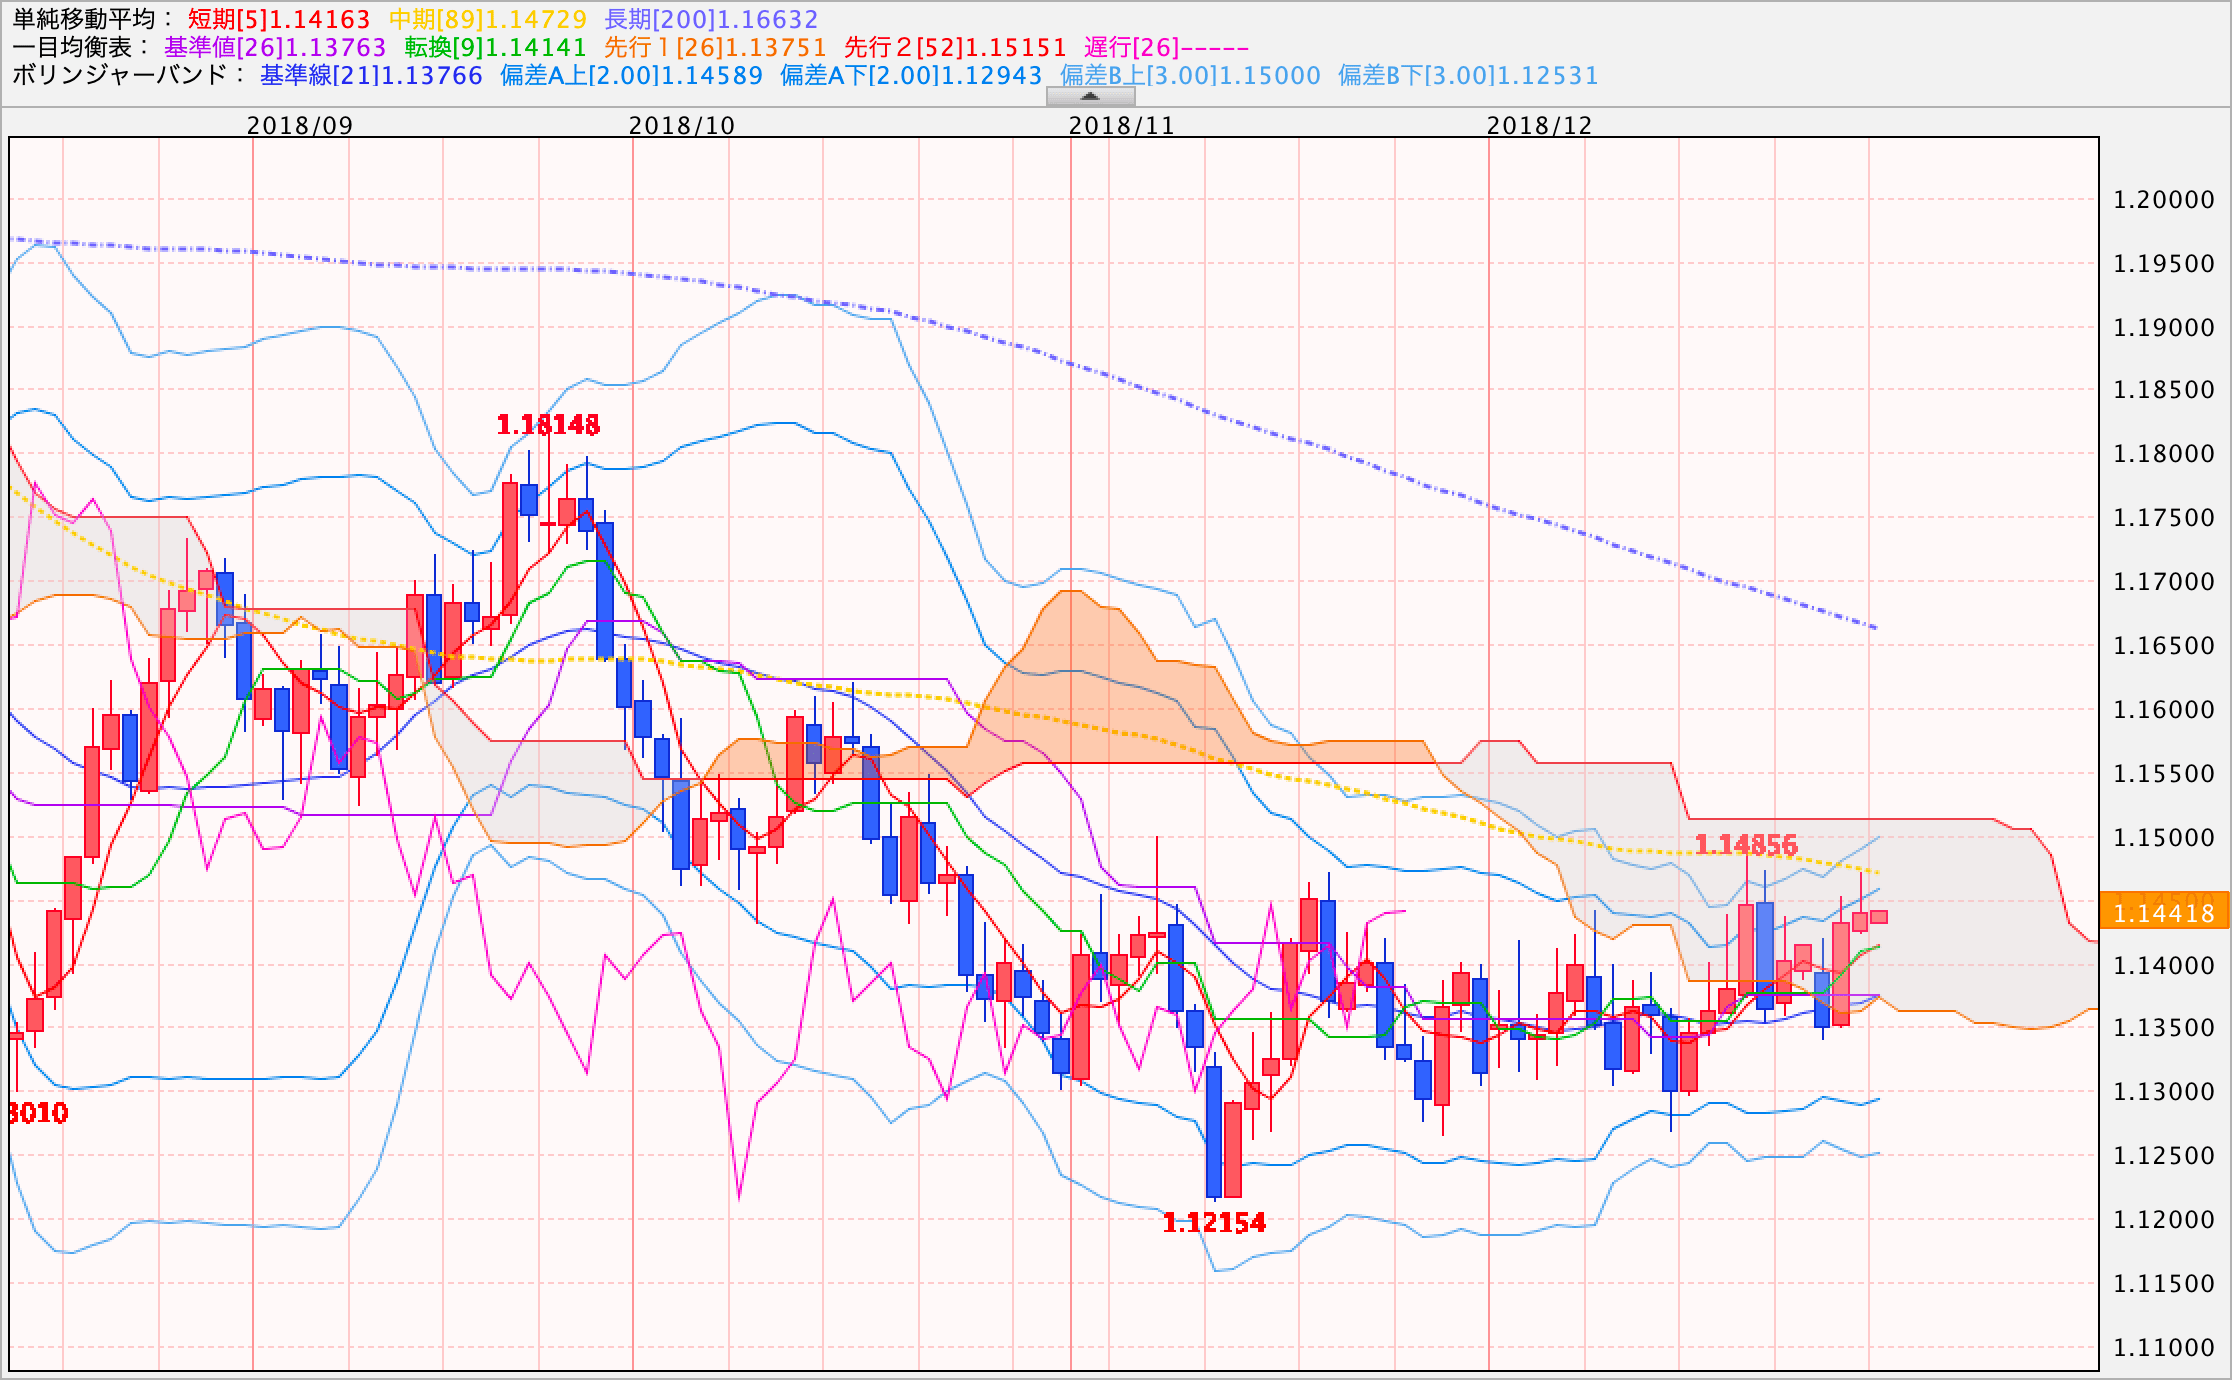Click the 1.12000 price axis label
Image resolution: width=2232 pixels, height=1380 pixels.
click(x=2164, y=1220)
